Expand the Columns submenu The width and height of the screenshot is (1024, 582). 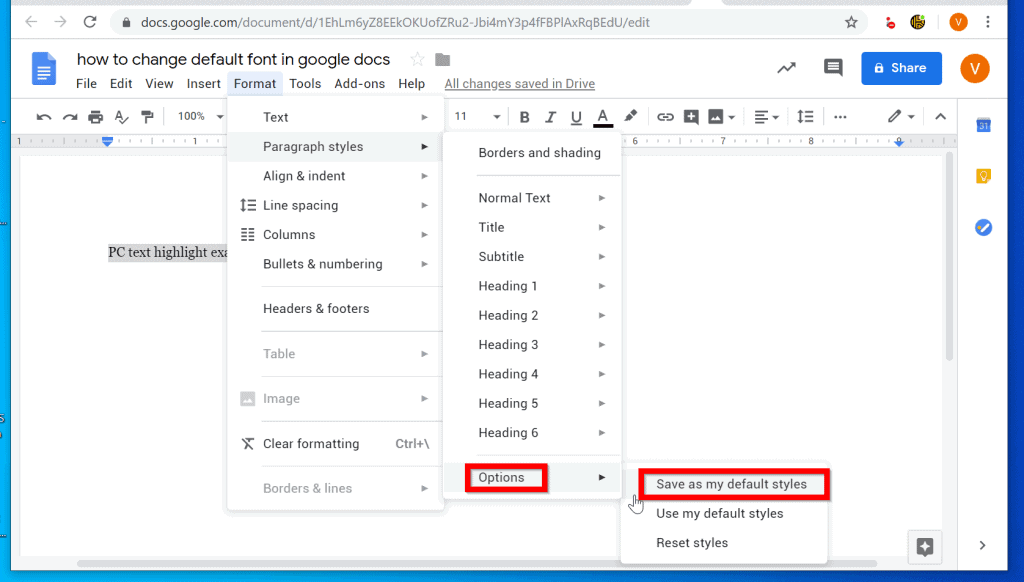(335, 234)
